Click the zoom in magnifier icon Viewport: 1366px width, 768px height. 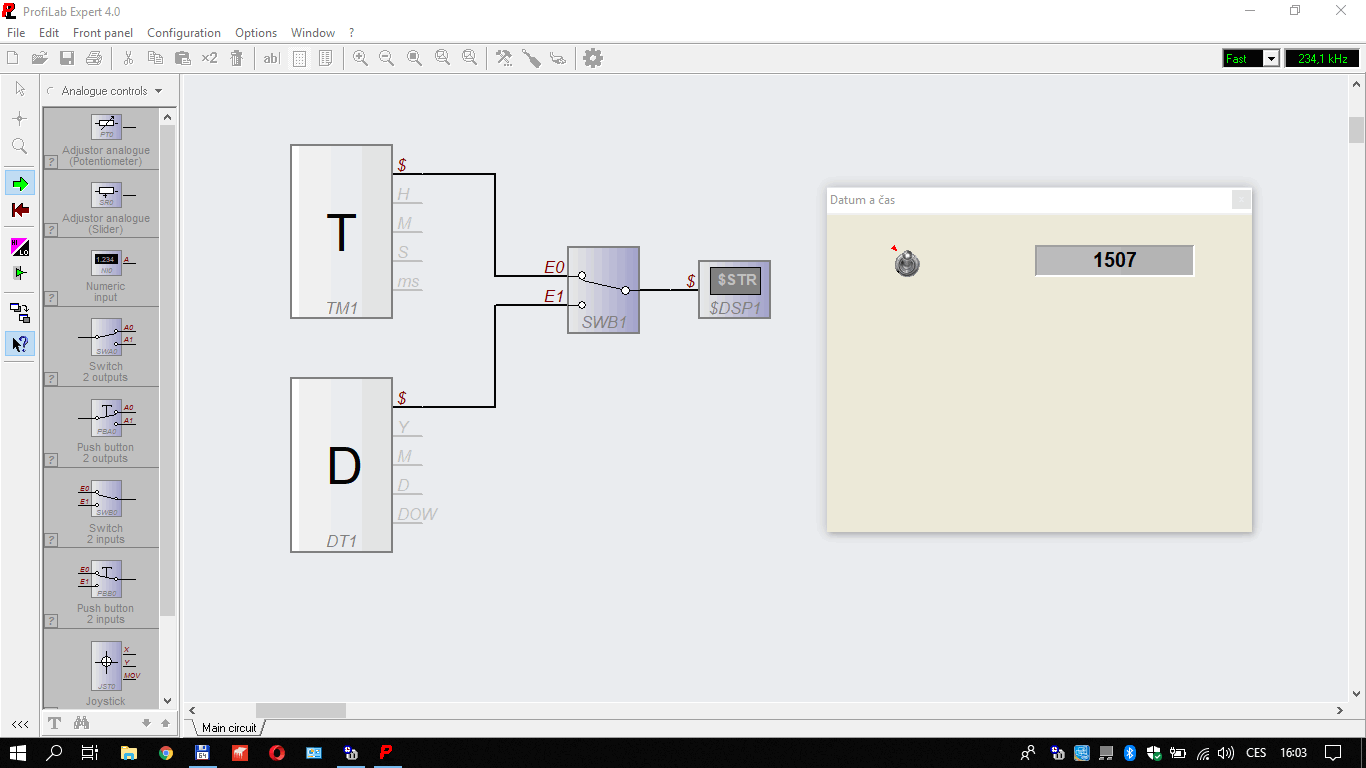point(360,58)
